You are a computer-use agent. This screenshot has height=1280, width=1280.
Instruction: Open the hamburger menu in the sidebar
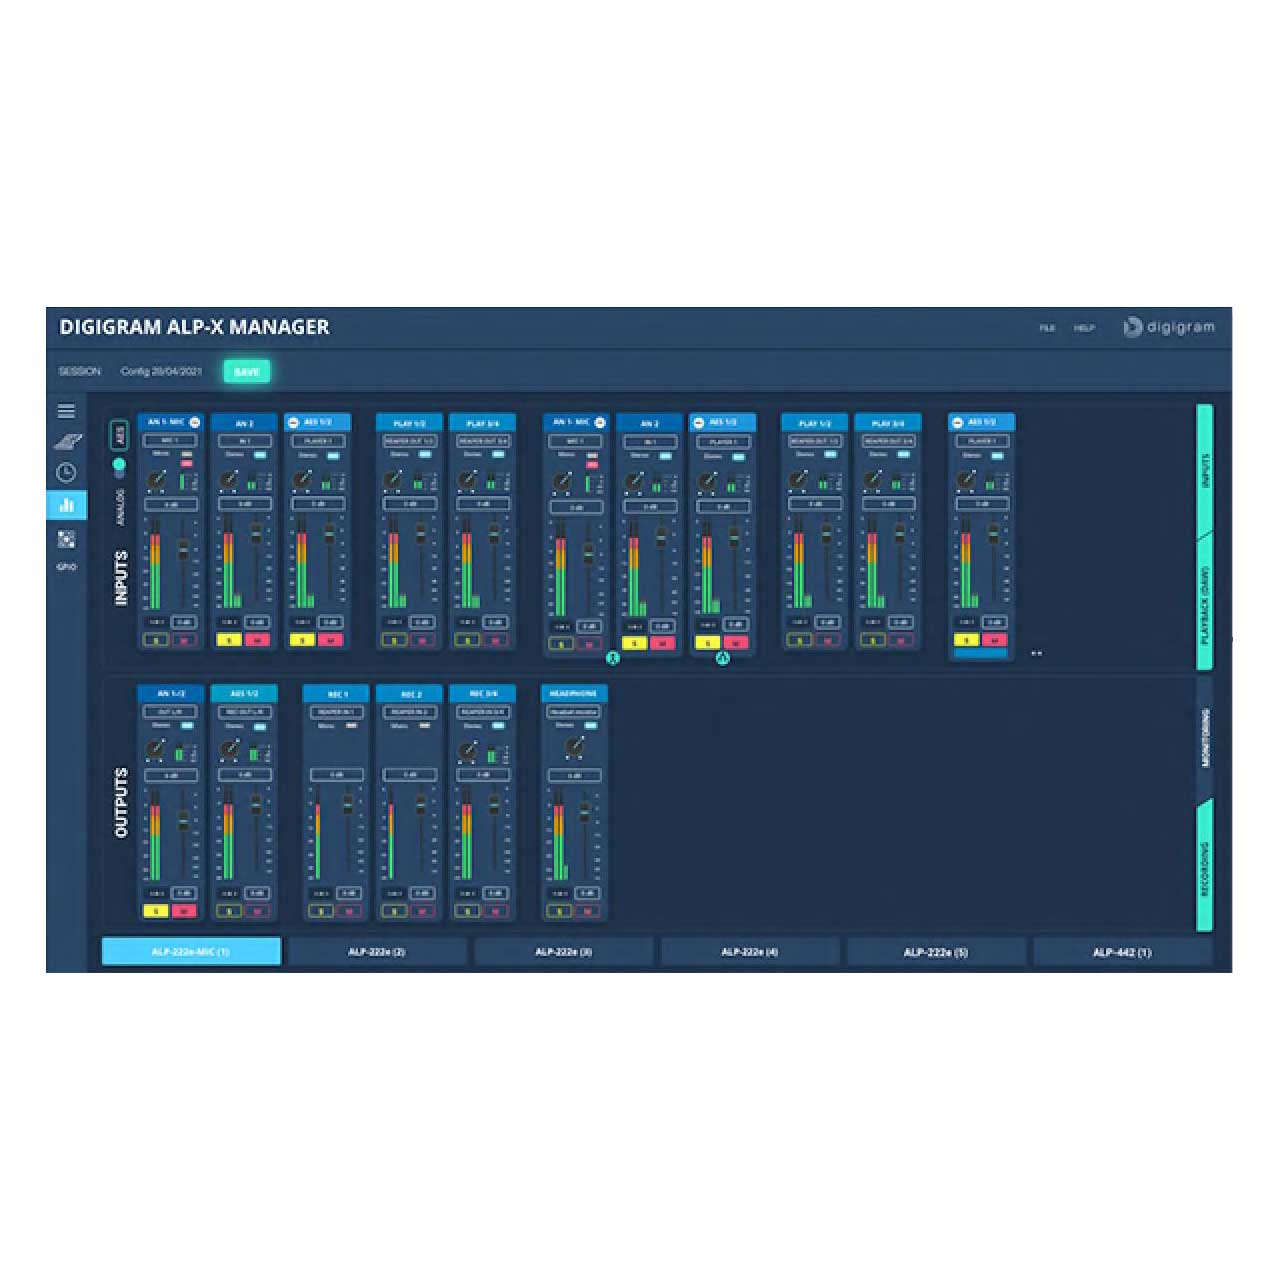tap(66, 411)
